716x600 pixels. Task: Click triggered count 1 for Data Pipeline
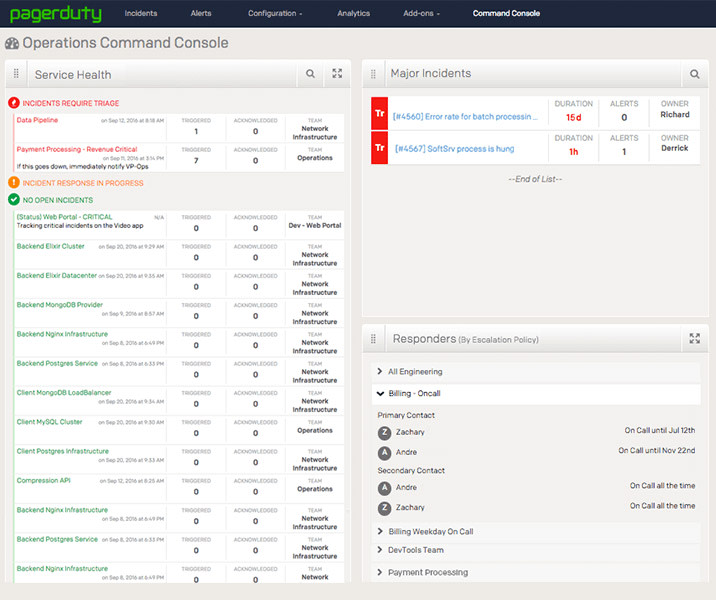196,131
